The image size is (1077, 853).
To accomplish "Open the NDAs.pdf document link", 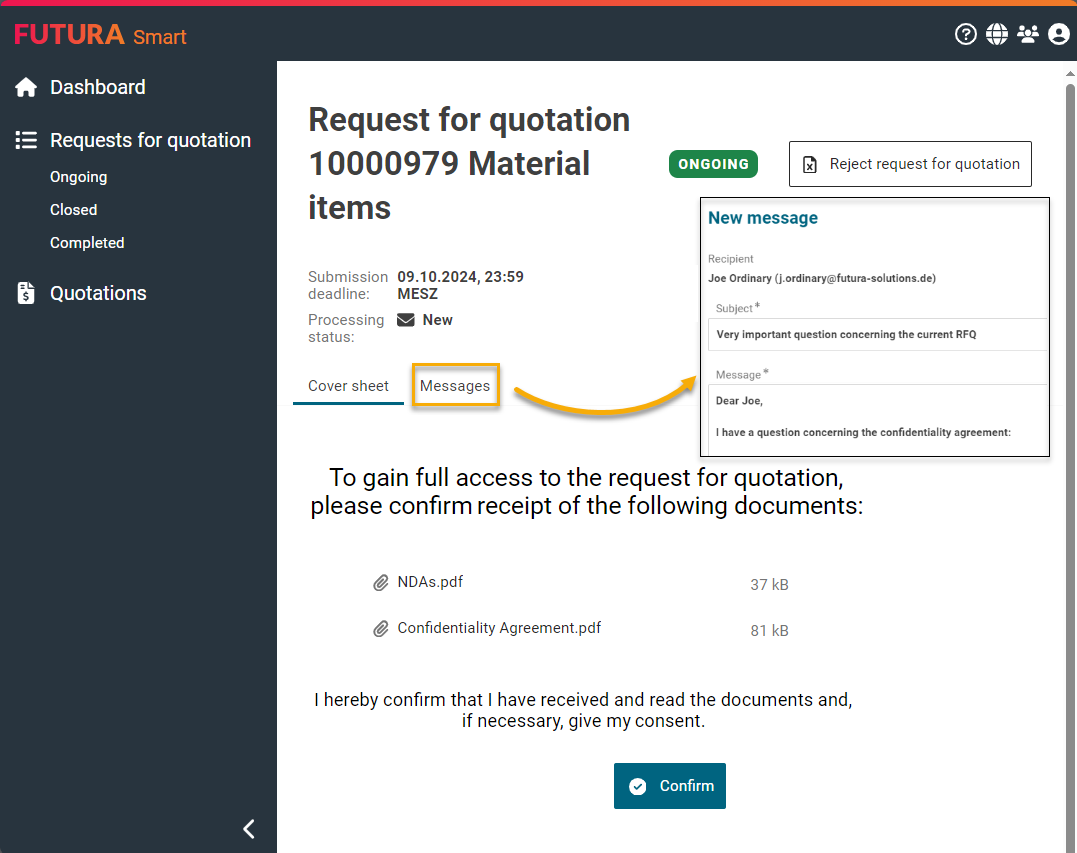I will click(x=430, y=582).
